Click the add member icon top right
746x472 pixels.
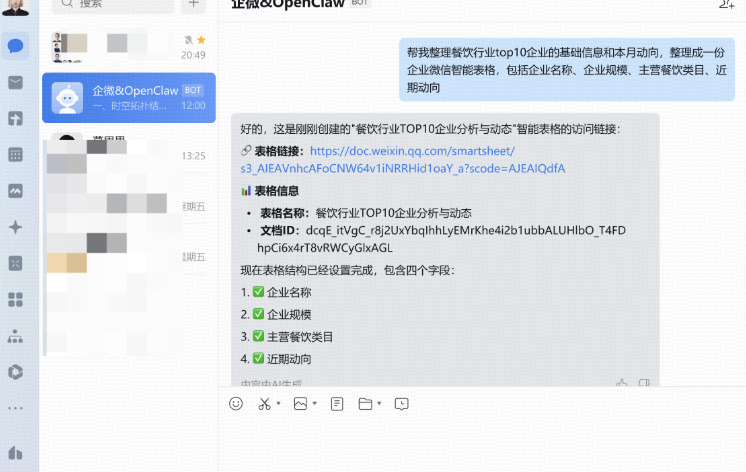coord(726,5)
